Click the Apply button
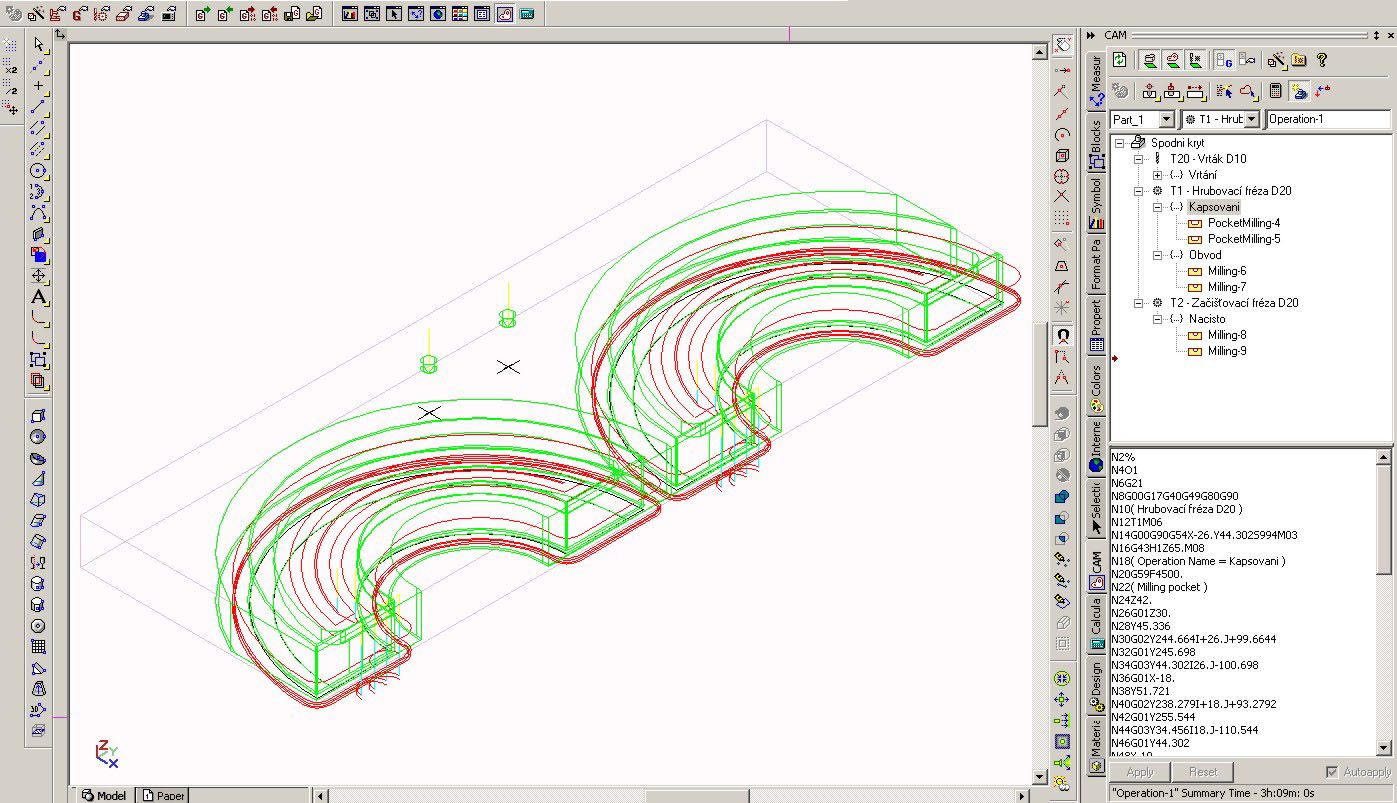Image resolution: width=1397 pixels, height=803 pixels. (1140, 772)
